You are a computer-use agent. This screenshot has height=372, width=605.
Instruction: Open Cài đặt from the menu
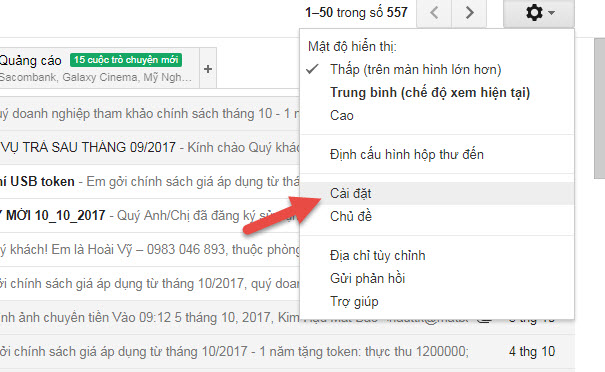(437, 193)
